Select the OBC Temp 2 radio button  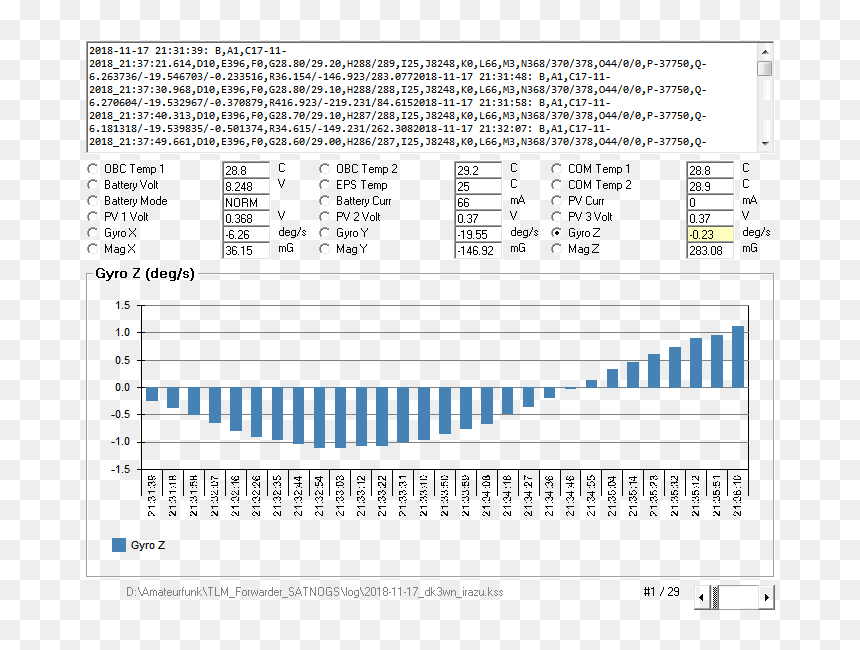325,169
